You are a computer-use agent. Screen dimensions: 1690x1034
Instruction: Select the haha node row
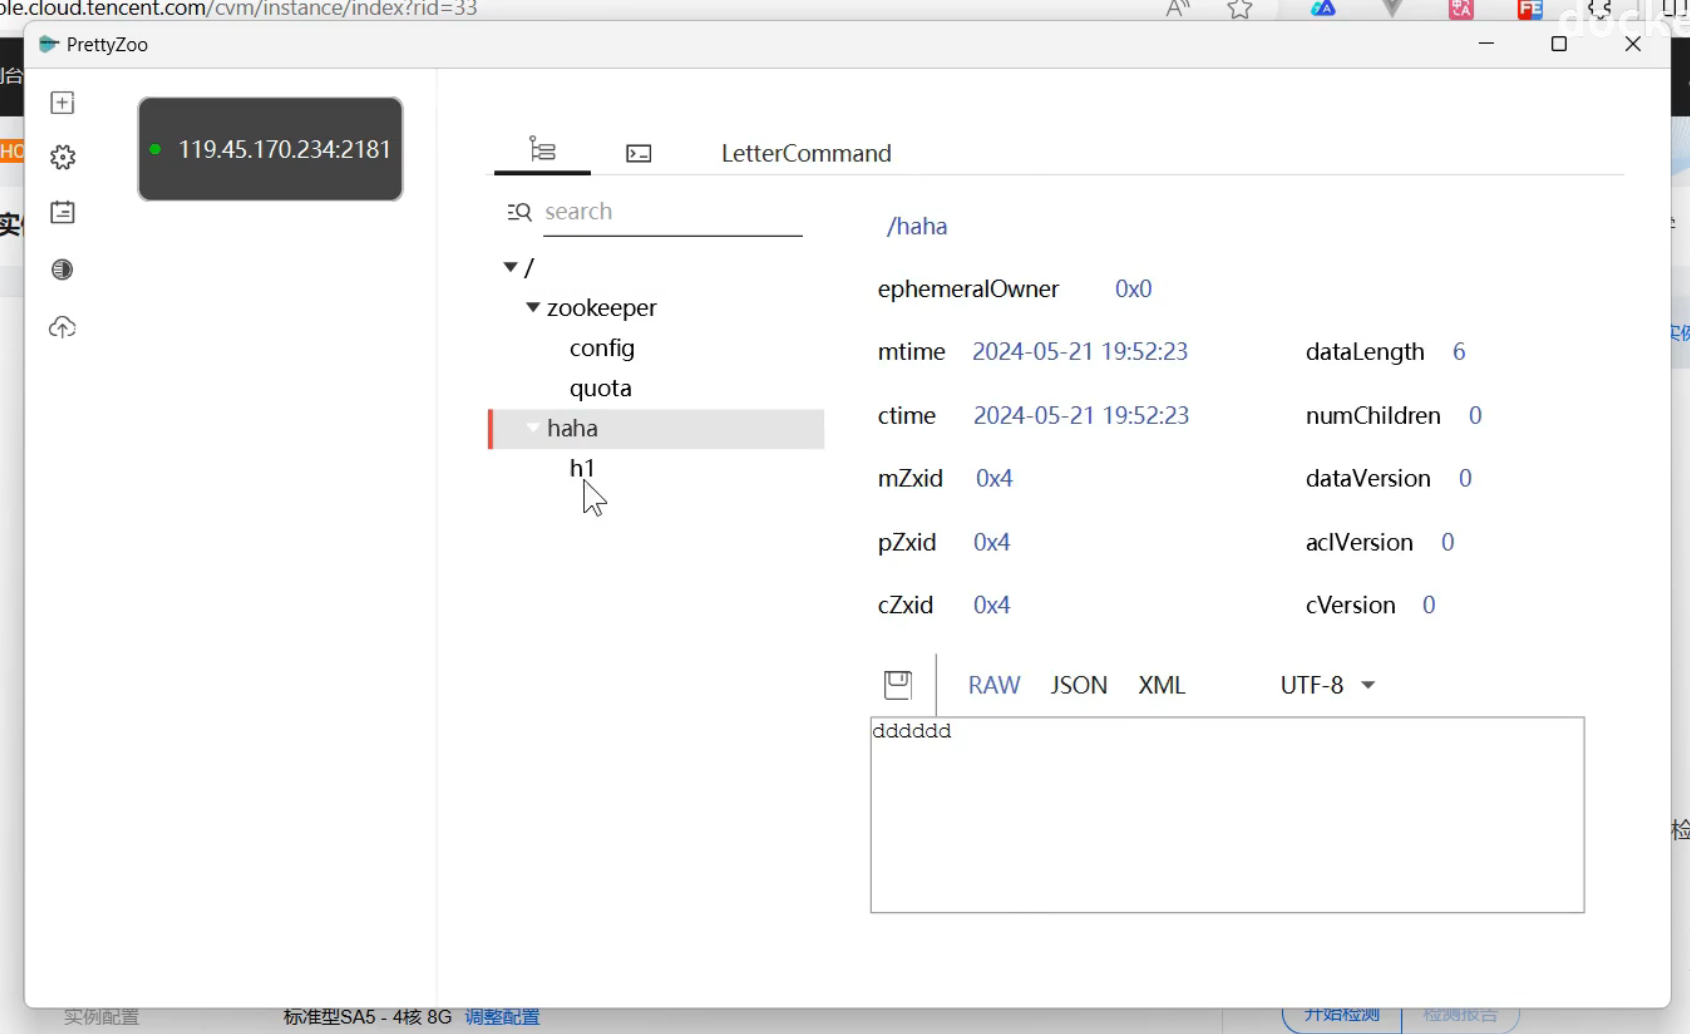(656, 428)
